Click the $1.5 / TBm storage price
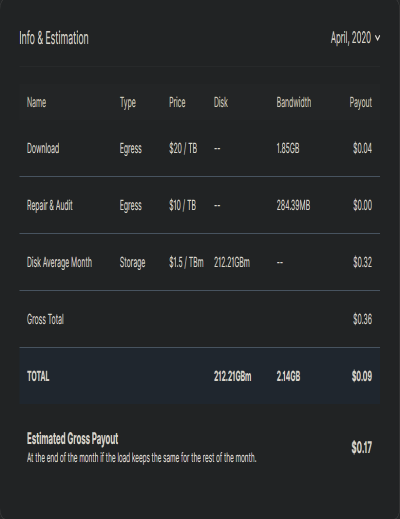Screen dimensions: 400x519 [x=186, y=262]
